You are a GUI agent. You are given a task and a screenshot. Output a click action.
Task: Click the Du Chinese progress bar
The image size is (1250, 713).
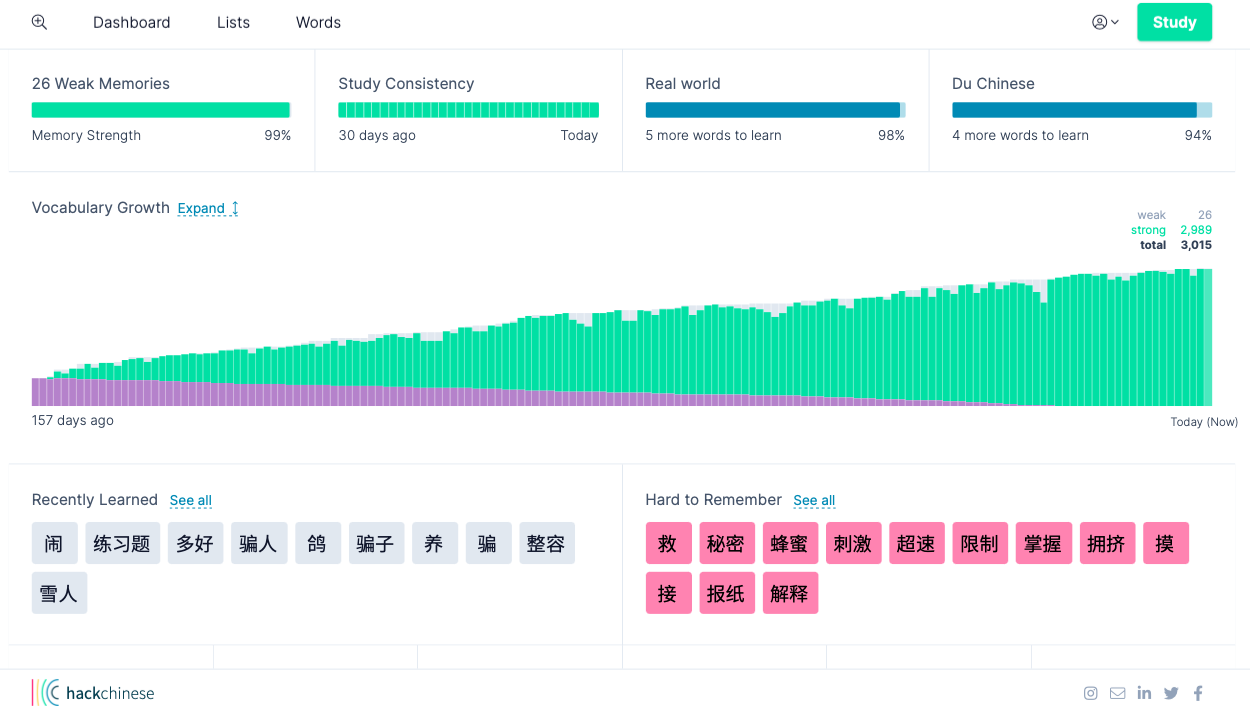coord(1081,110)
